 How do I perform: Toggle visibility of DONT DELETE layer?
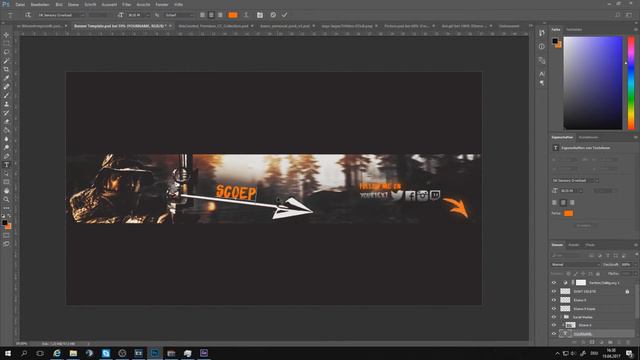pos(554,291)
